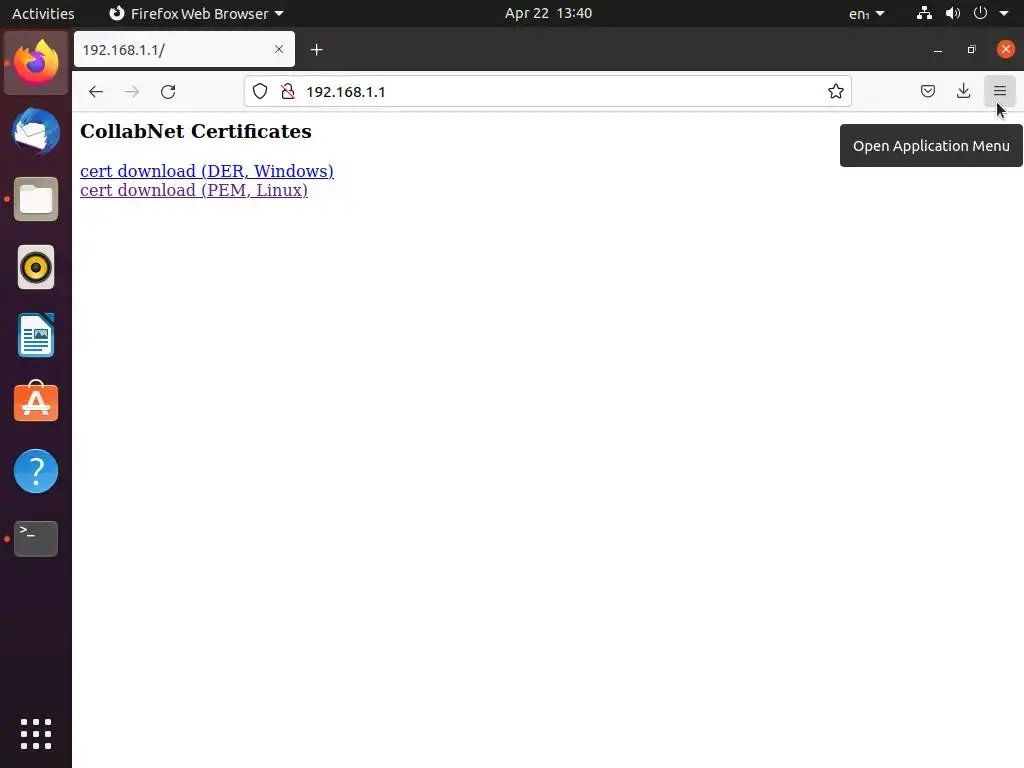Go back one page

point(96,91)
